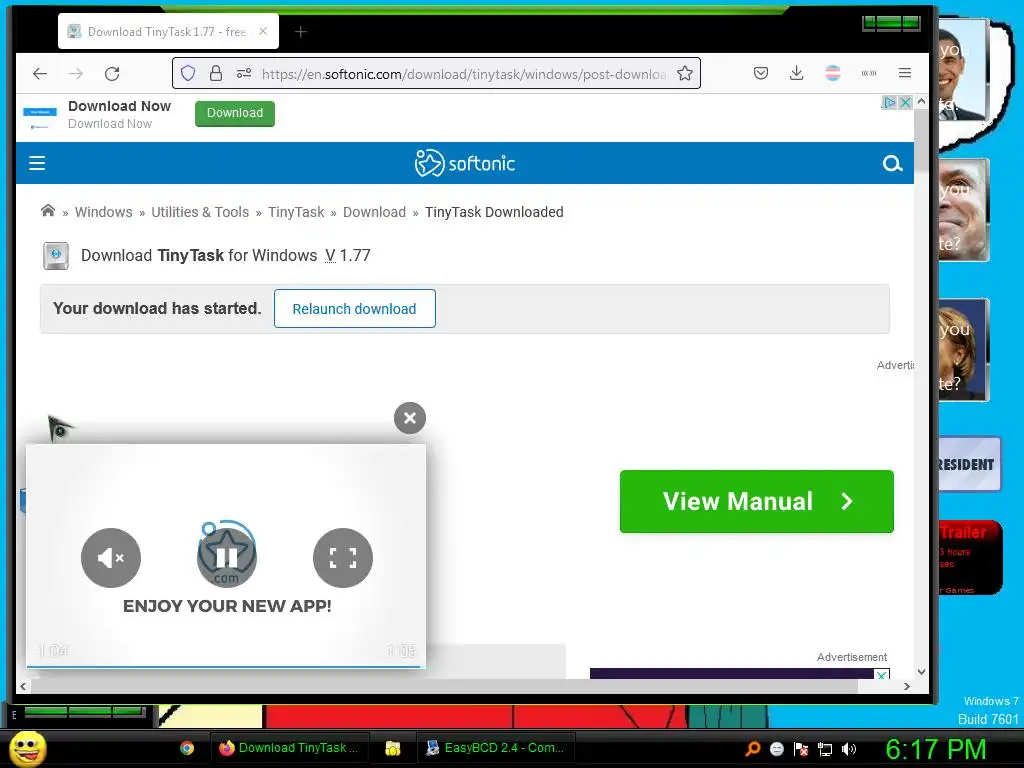Open the Utilities & Tools breadcrumb
Image resolution: width=1024 pixels, height=768 pixels.
(x=200, y=212)
